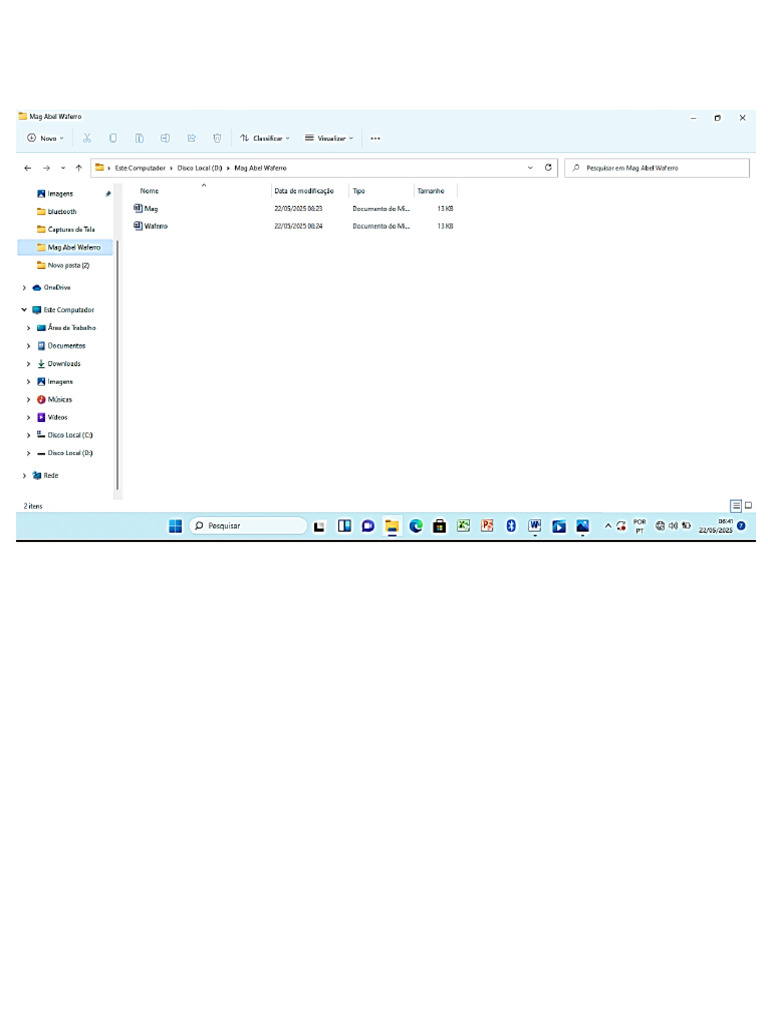This screenshot has height=1024, width=768.
Task: Sort by the Nome column header
Action: (150, 191)
